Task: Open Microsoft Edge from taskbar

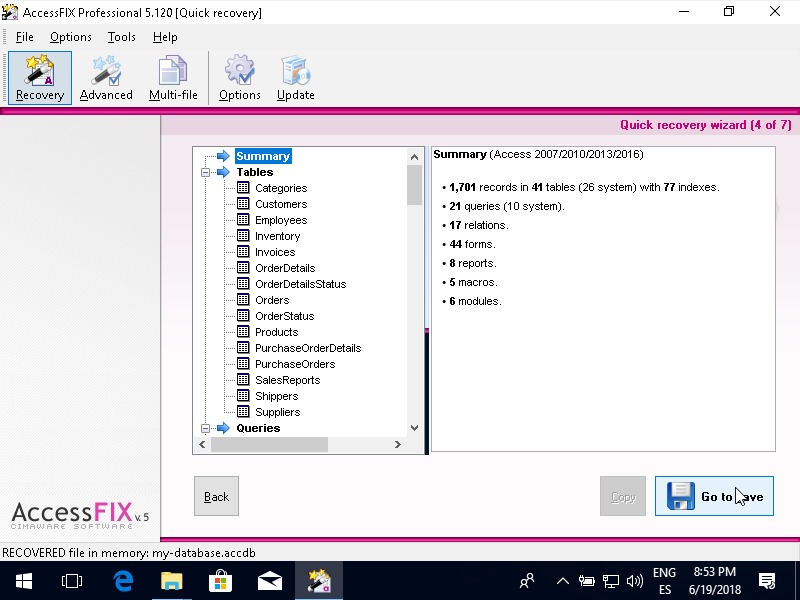Action: point(123,580)
